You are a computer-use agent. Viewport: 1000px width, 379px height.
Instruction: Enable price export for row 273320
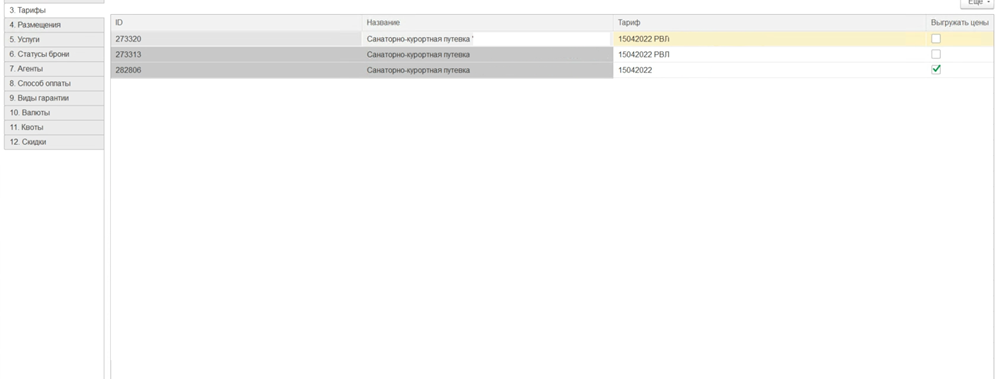936,39
